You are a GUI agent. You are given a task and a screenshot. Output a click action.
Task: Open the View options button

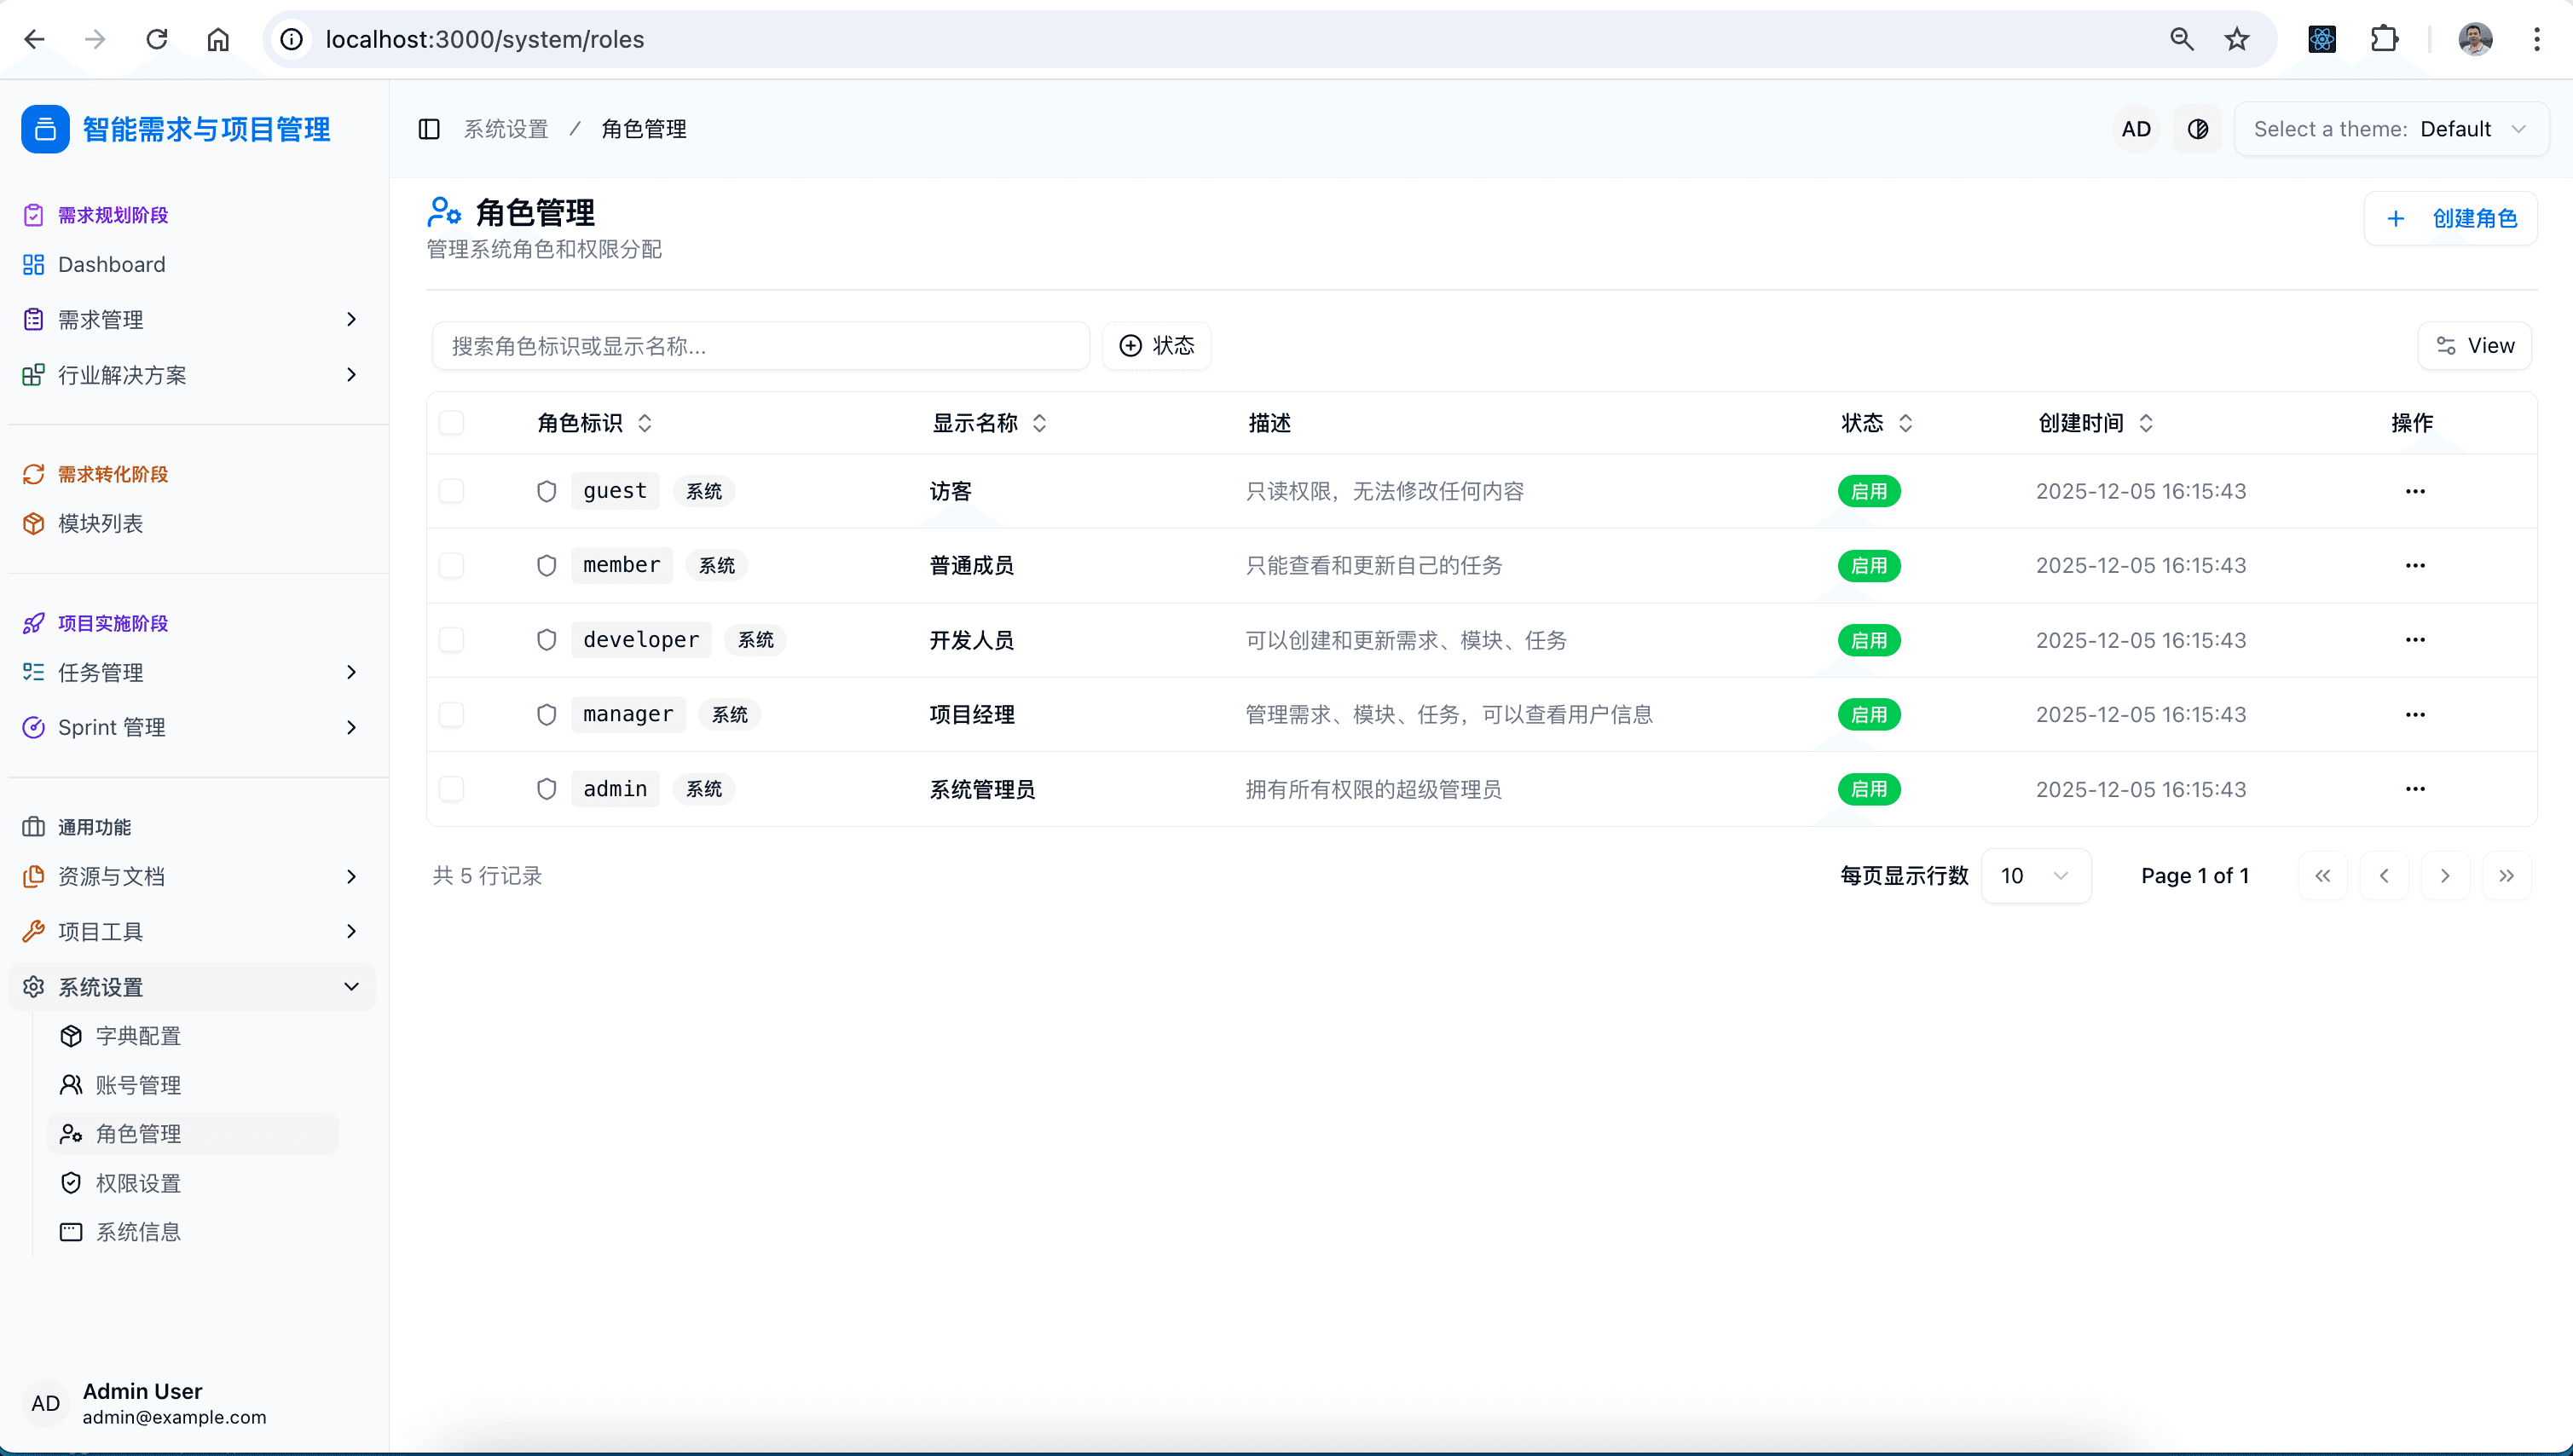coord(2475,345)
